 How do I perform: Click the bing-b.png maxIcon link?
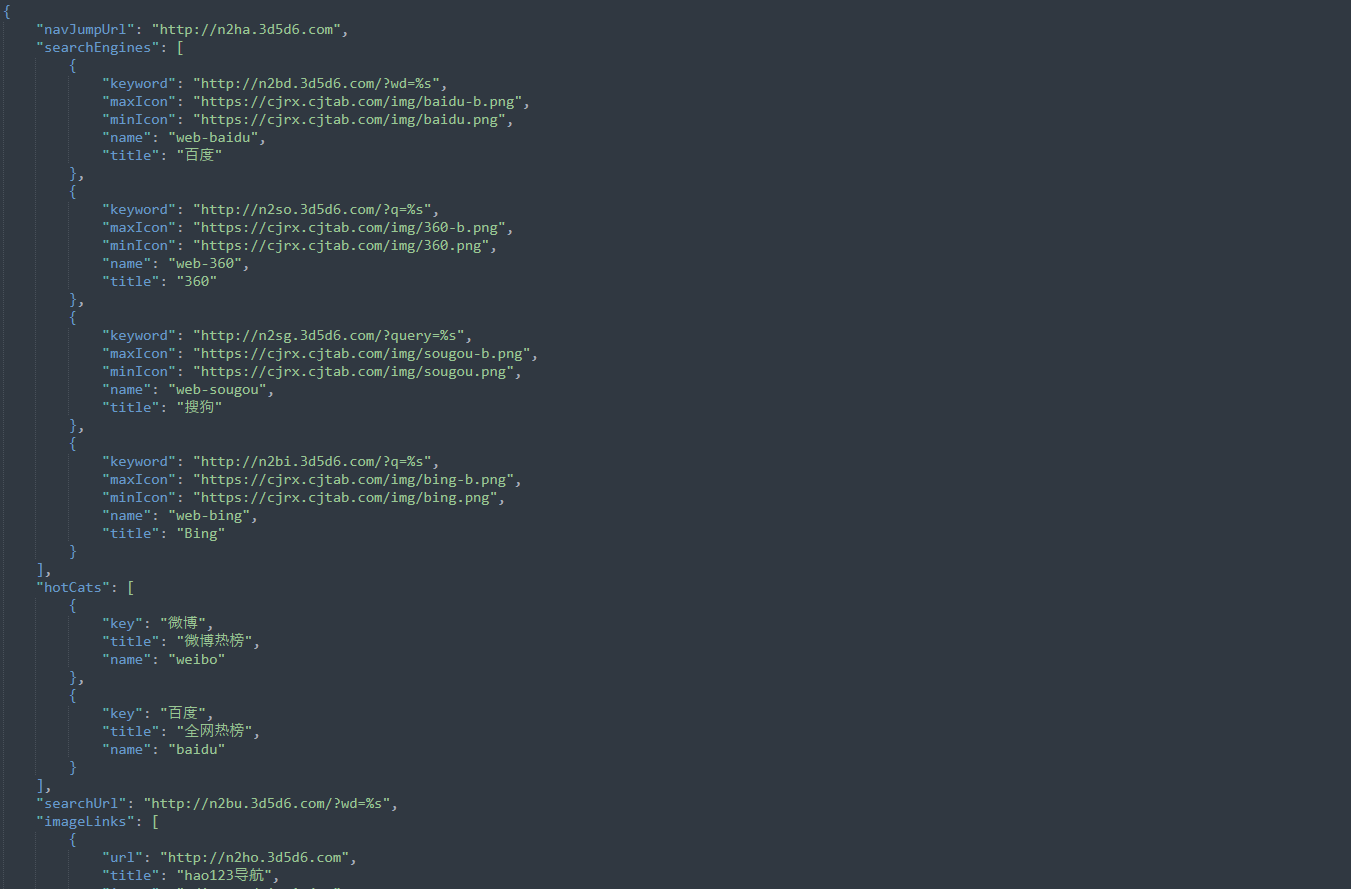point(356,479)
